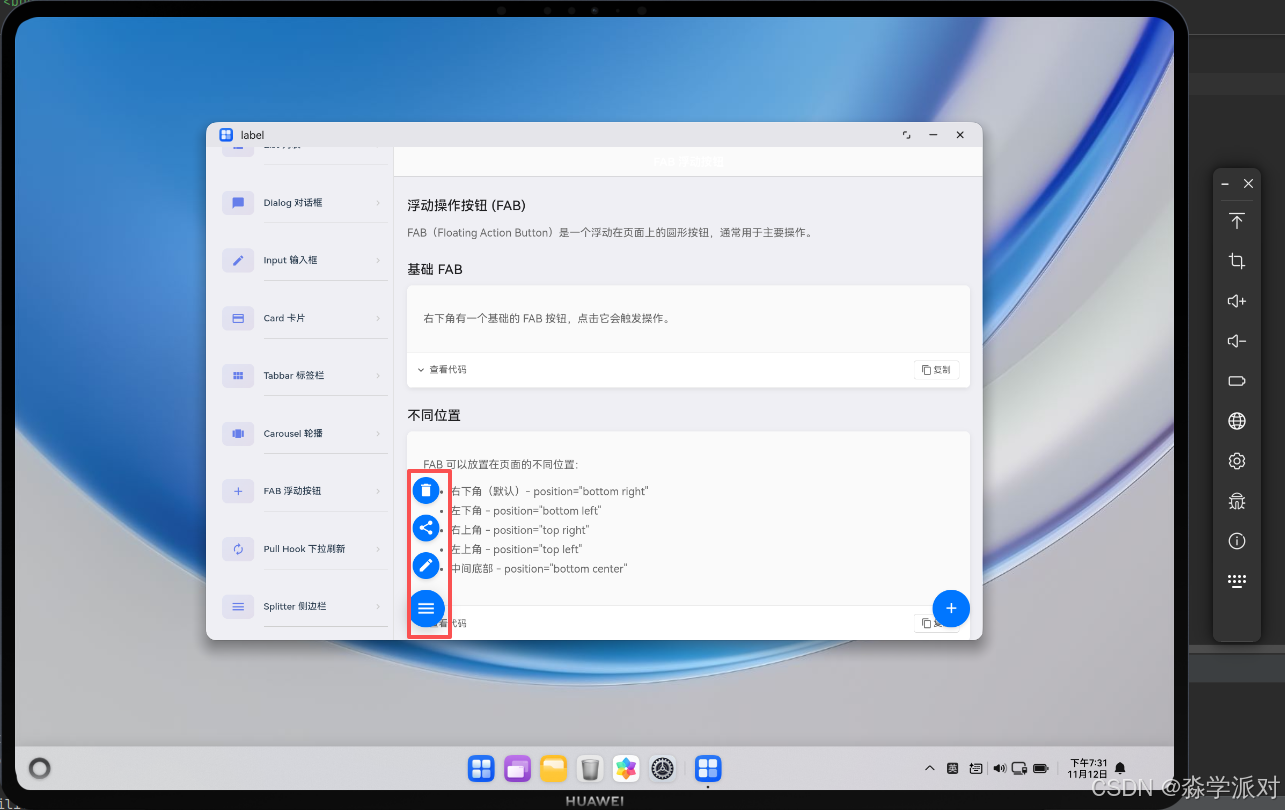Click the screenshot crop icon in emulator toolbar
The image size is (1285, 810).
click(x=1237, y=261)
